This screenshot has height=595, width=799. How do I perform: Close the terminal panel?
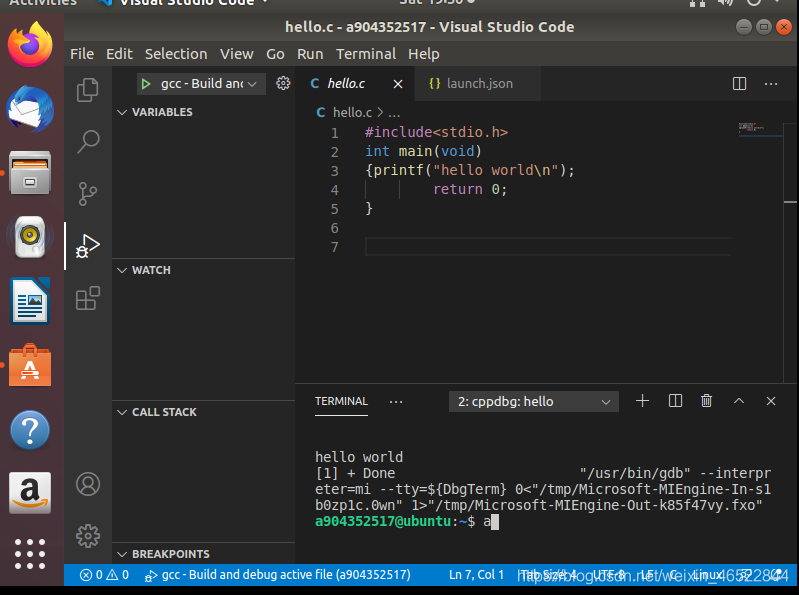[771, 401]
